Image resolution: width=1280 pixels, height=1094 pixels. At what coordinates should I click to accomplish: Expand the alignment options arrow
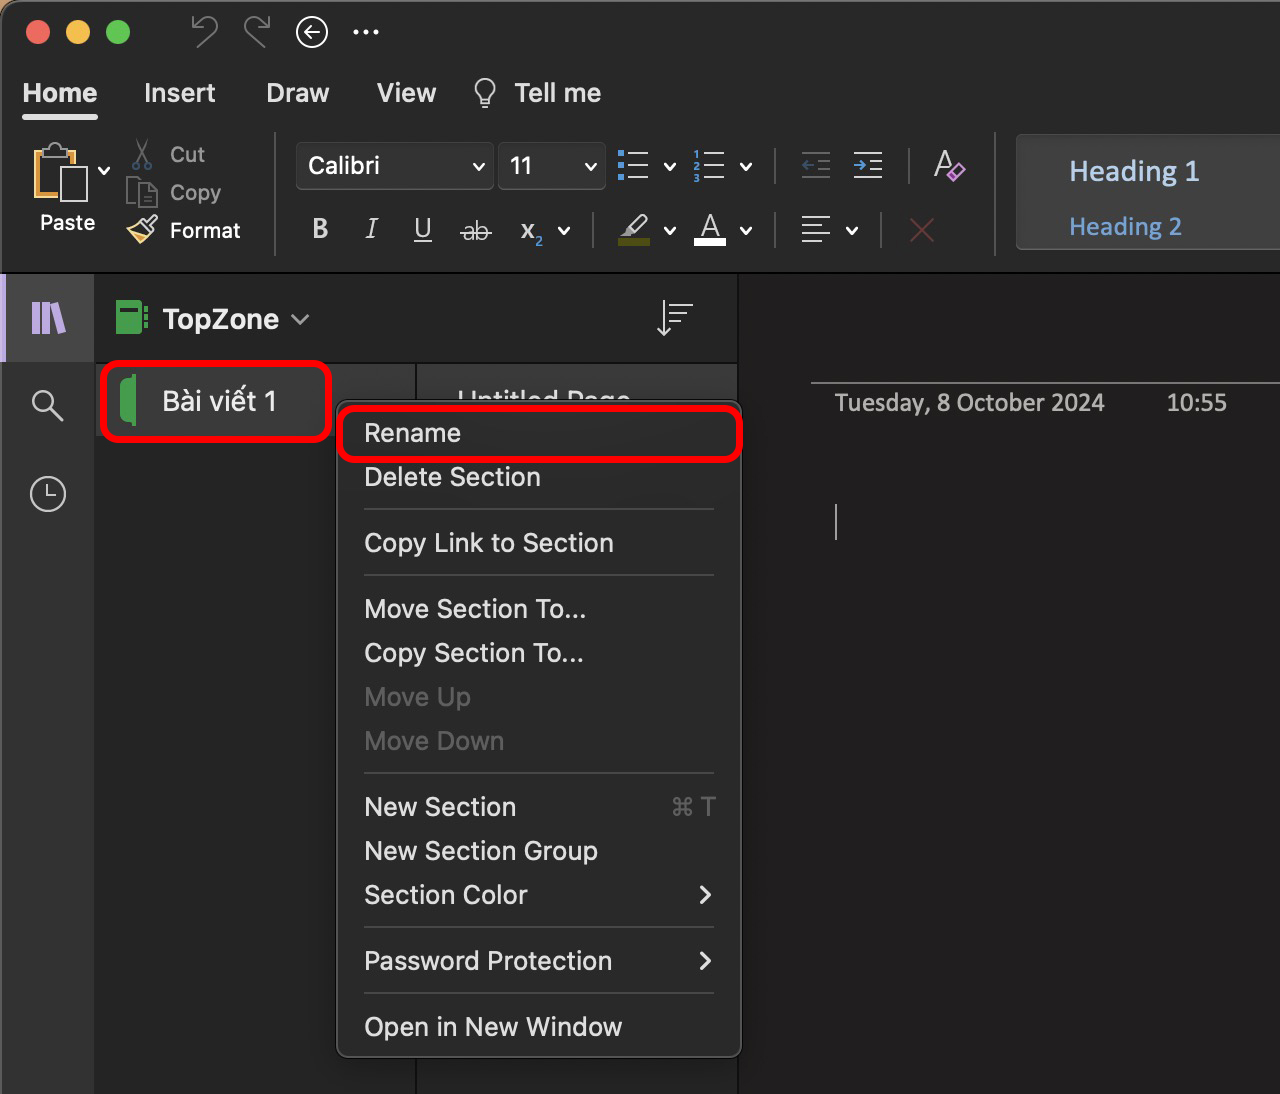[852, 231]
